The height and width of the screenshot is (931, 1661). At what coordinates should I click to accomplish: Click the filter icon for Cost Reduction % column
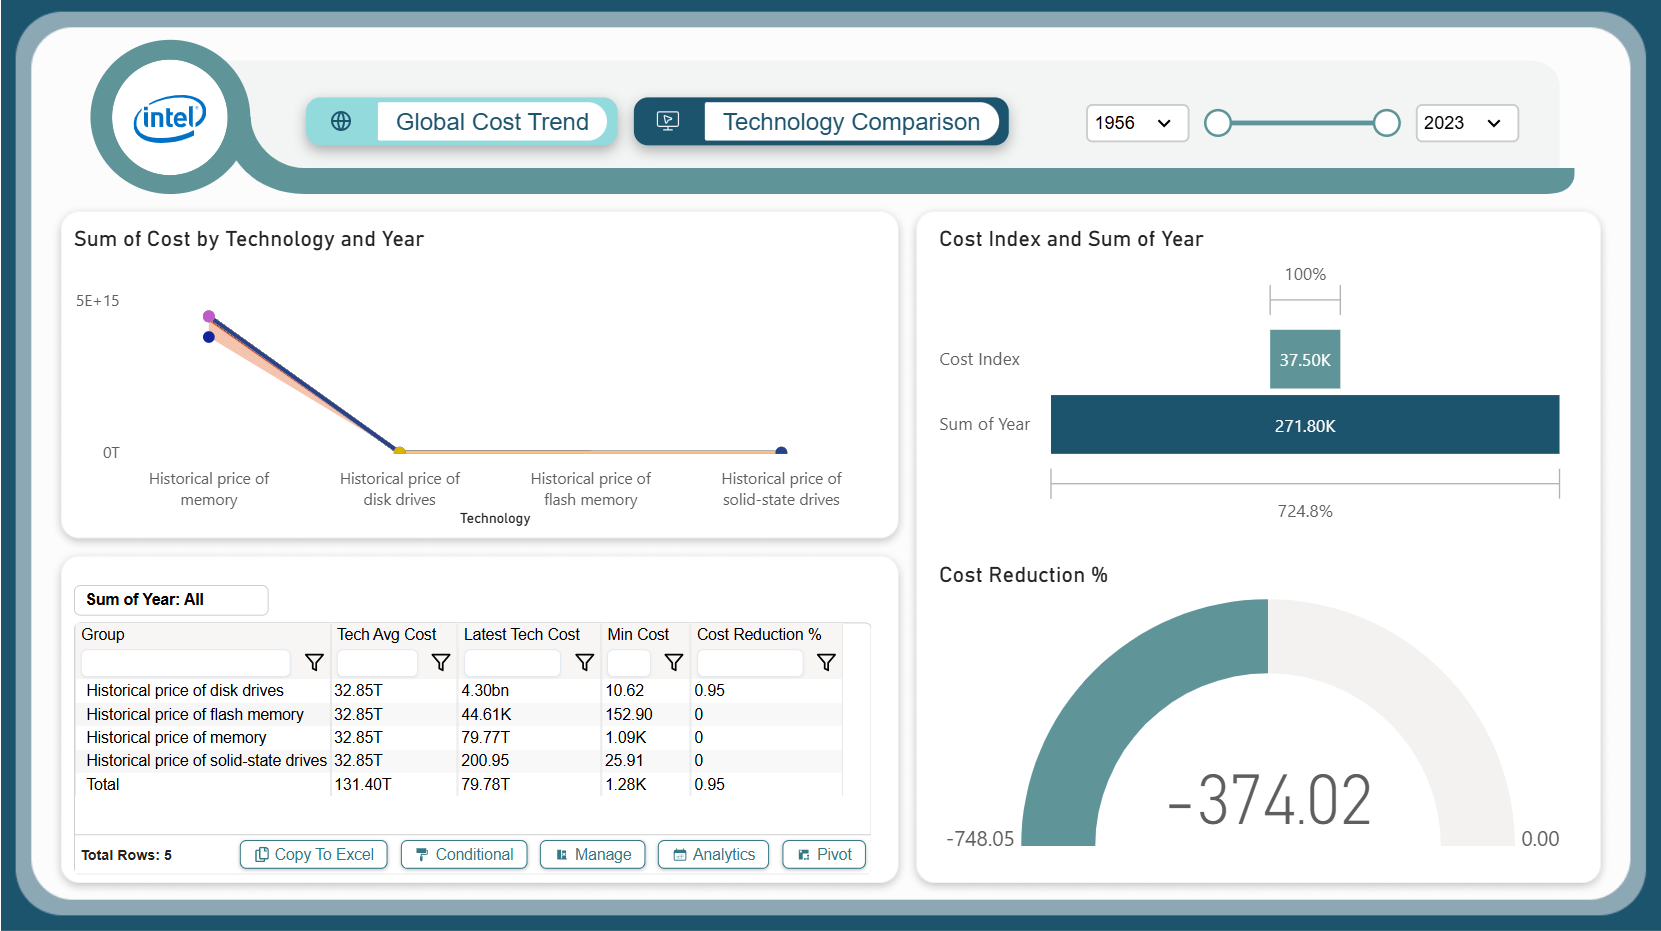[827, 662]
